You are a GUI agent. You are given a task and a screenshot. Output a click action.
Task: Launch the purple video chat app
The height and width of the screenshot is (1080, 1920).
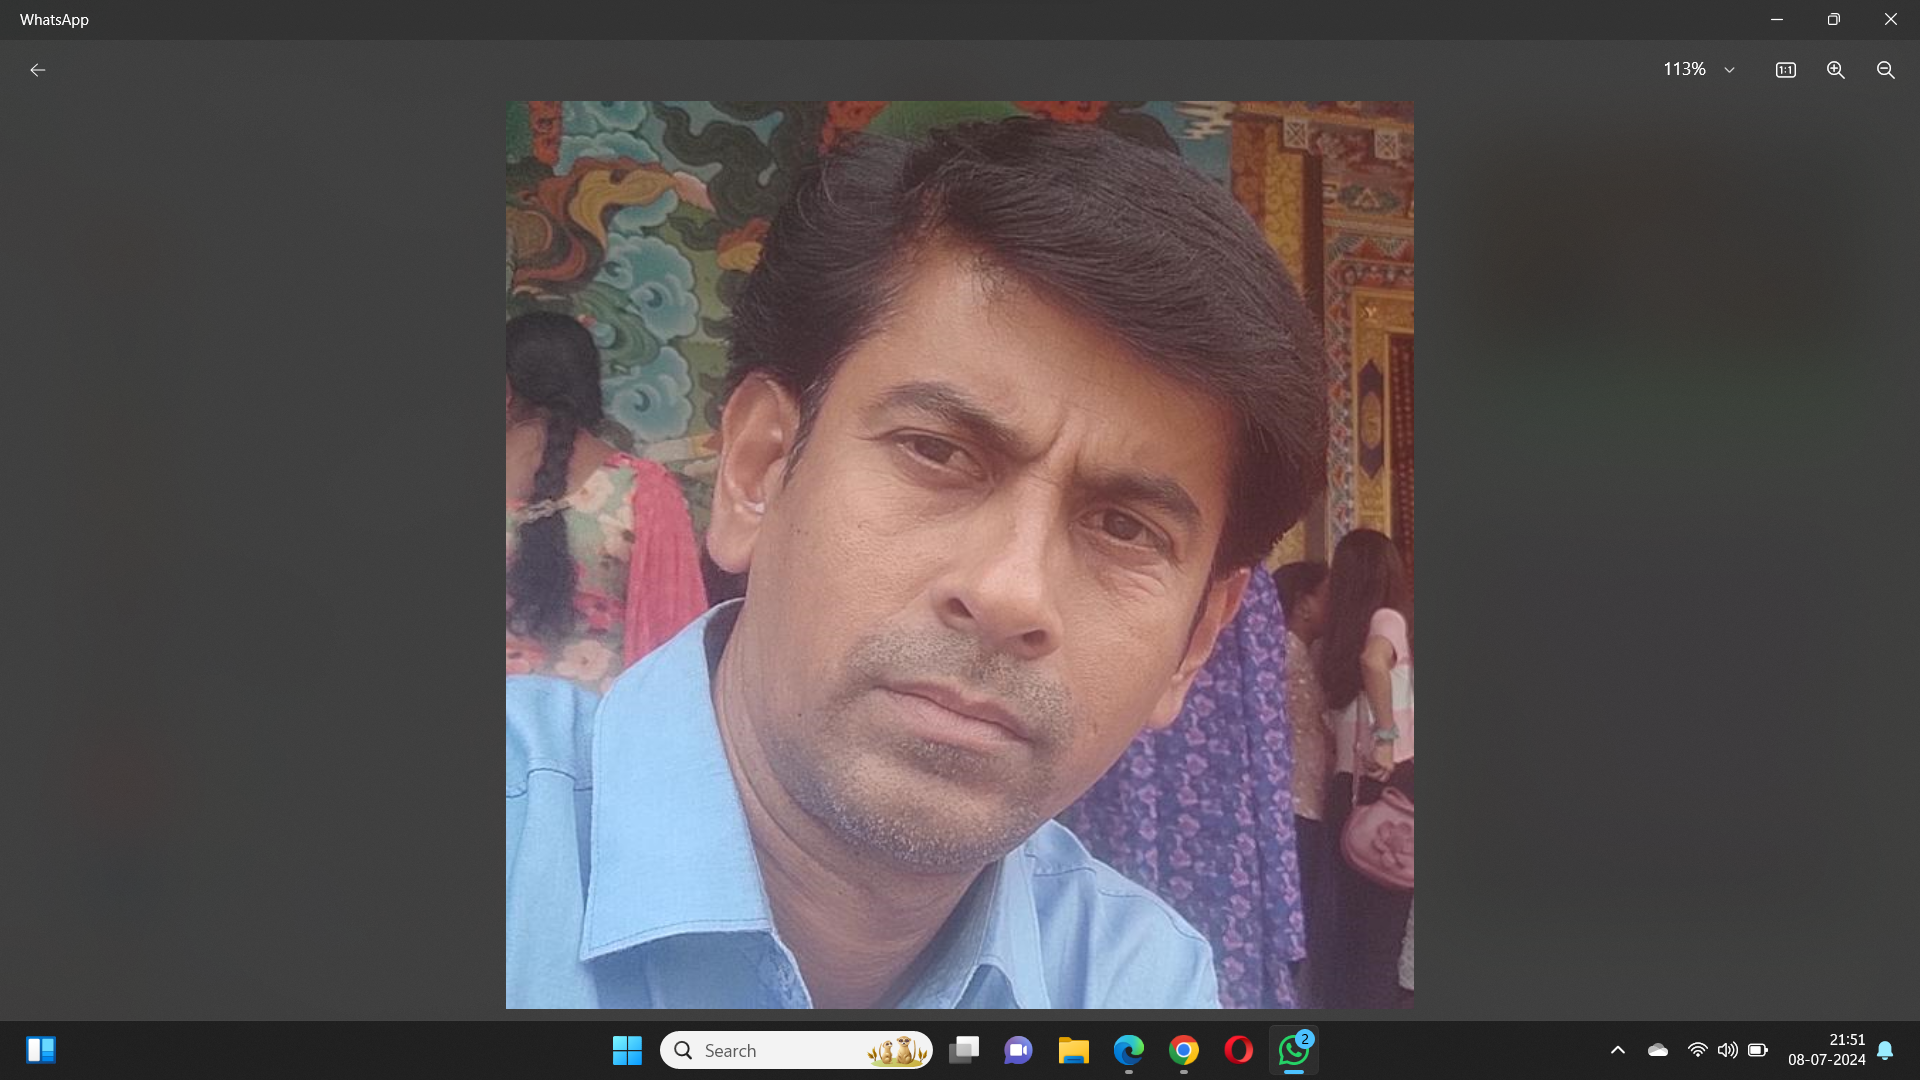tap(1019, 1050)
